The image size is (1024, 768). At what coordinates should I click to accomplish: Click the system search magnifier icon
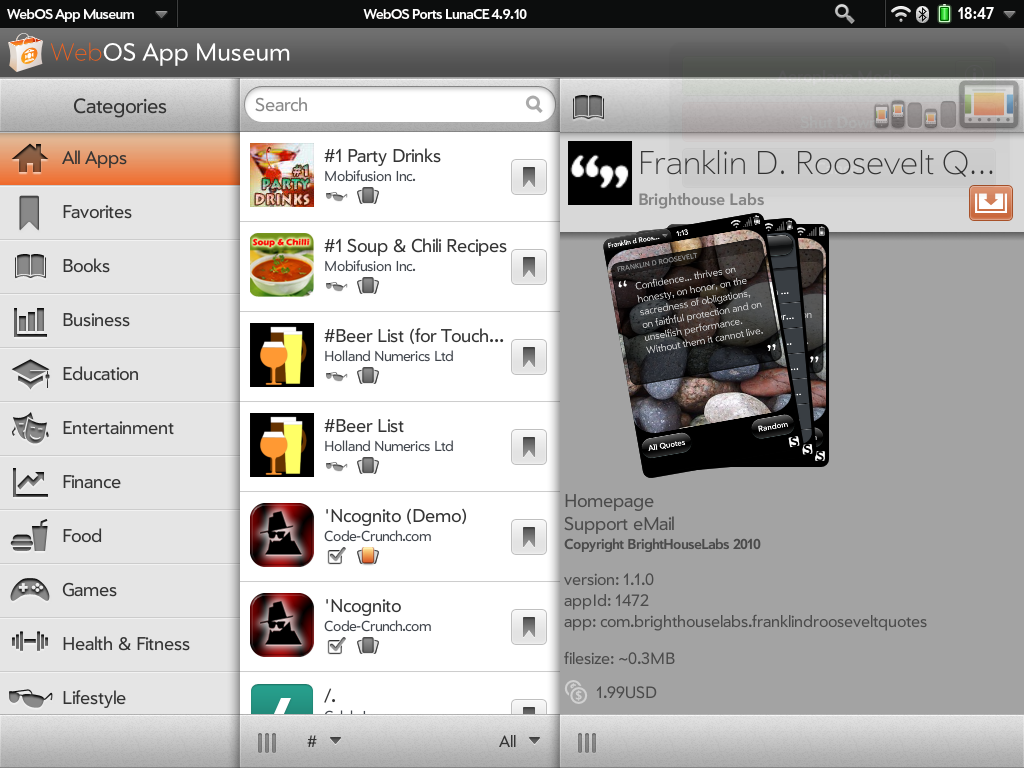click(845, 14)
